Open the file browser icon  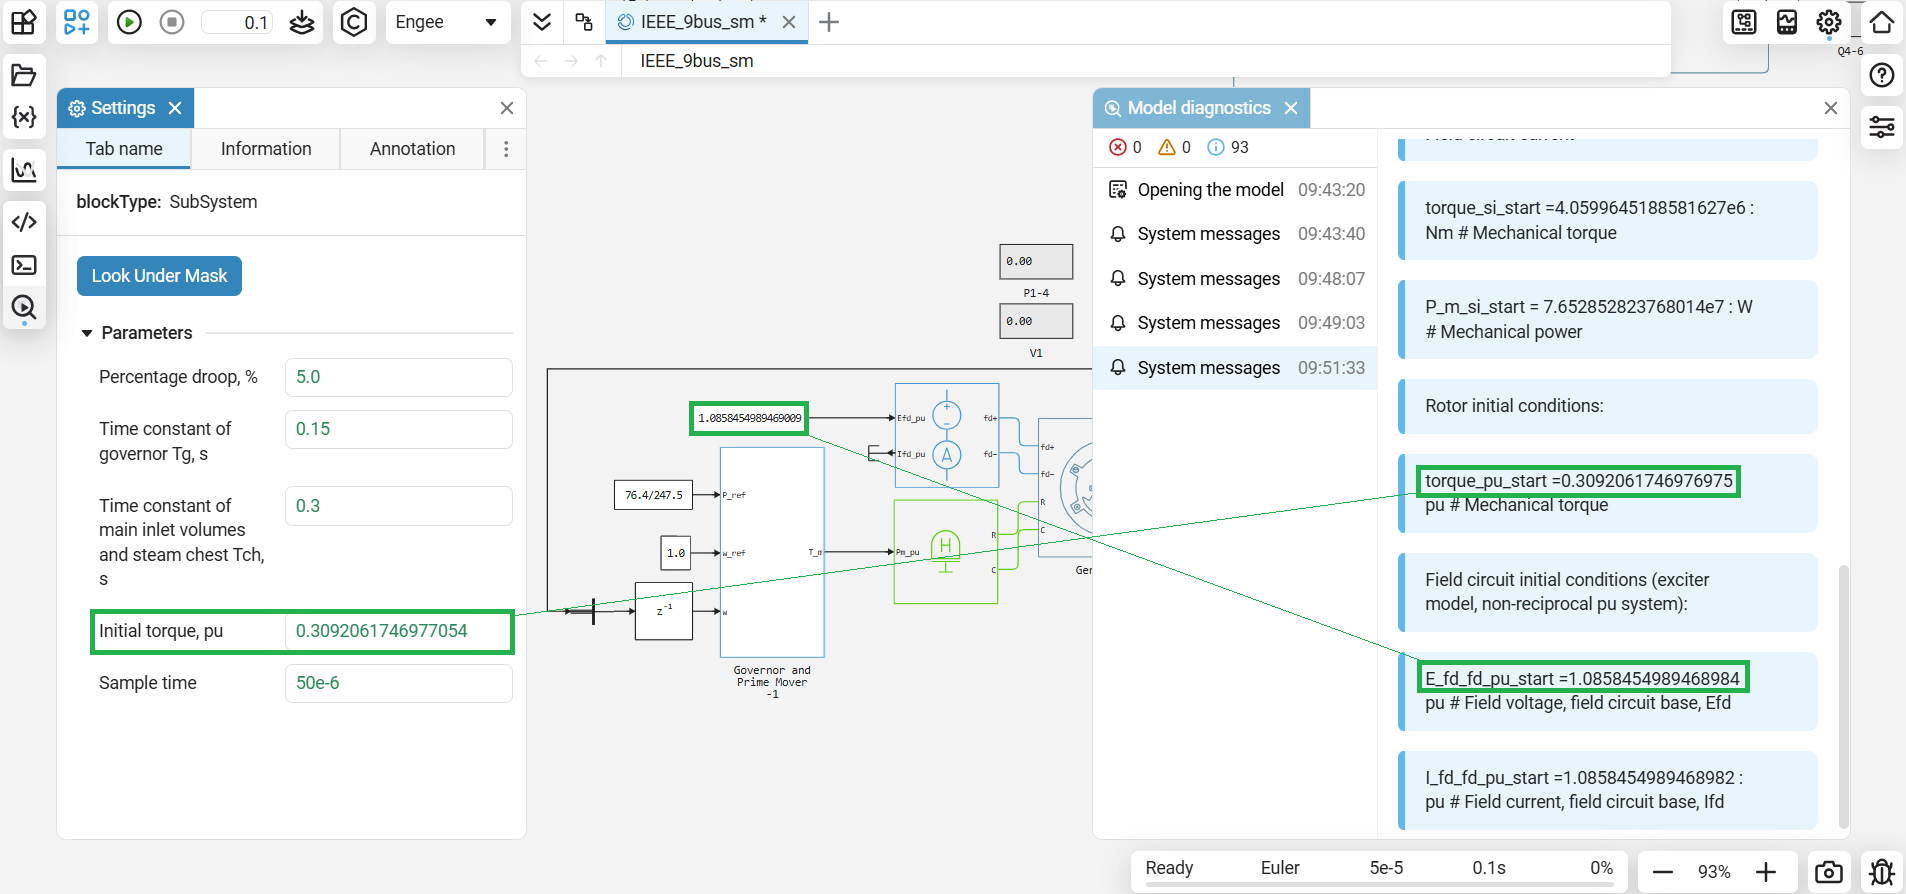pyautogui.click(x=24, y=75)
